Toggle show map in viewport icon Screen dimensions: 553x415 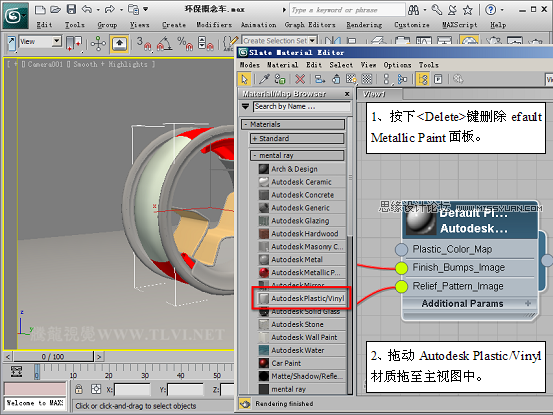click(351, 79)
